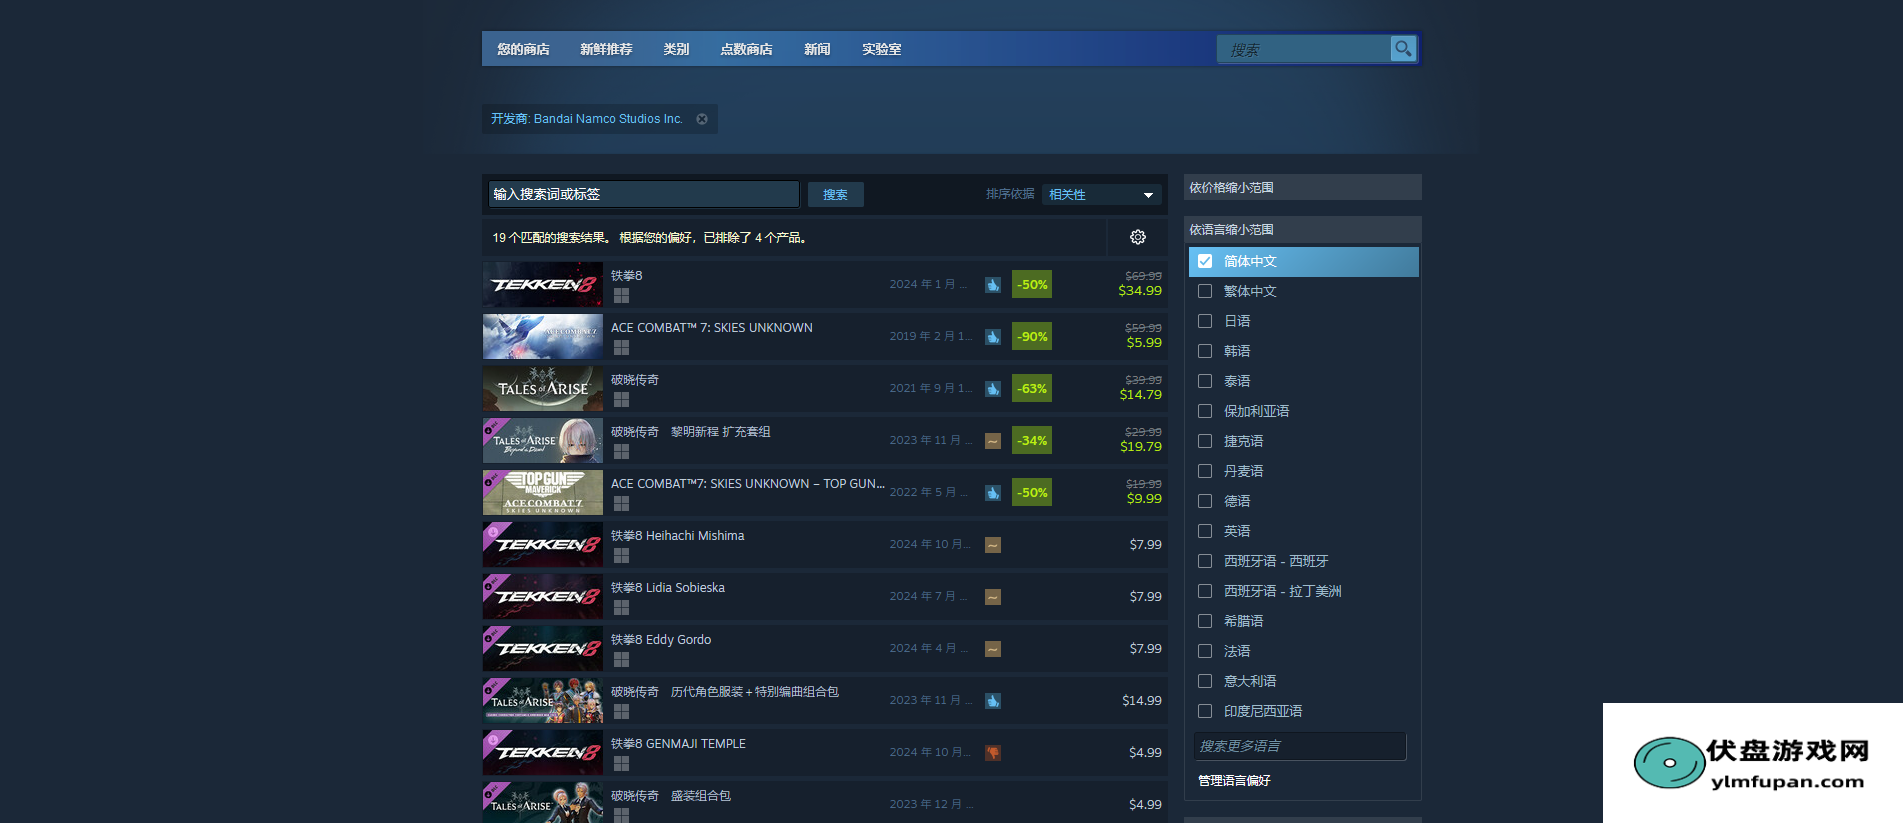Viewport: 1903px width, 823px height.
Task: Uncheck the 简体中文 language filter
Action: (x=1205, y=261)
